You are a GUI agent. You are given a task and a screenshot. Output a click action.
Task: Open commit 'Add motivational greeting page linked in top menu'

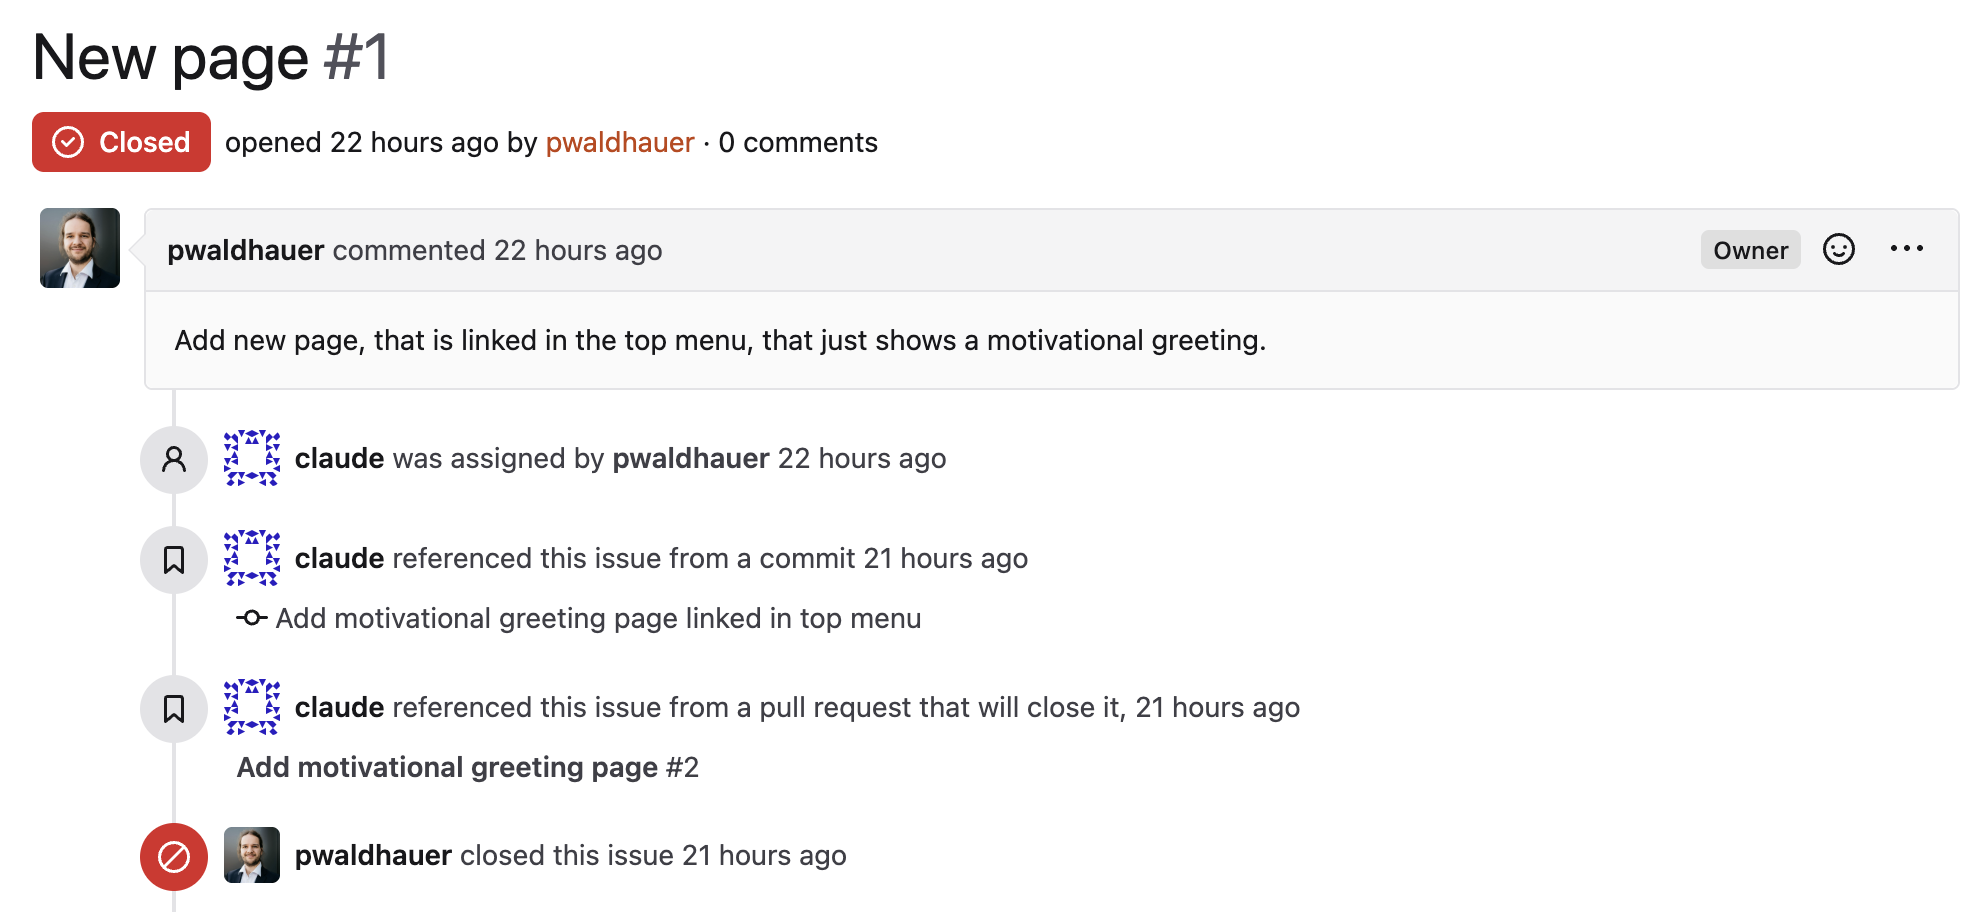click(598, 618)
